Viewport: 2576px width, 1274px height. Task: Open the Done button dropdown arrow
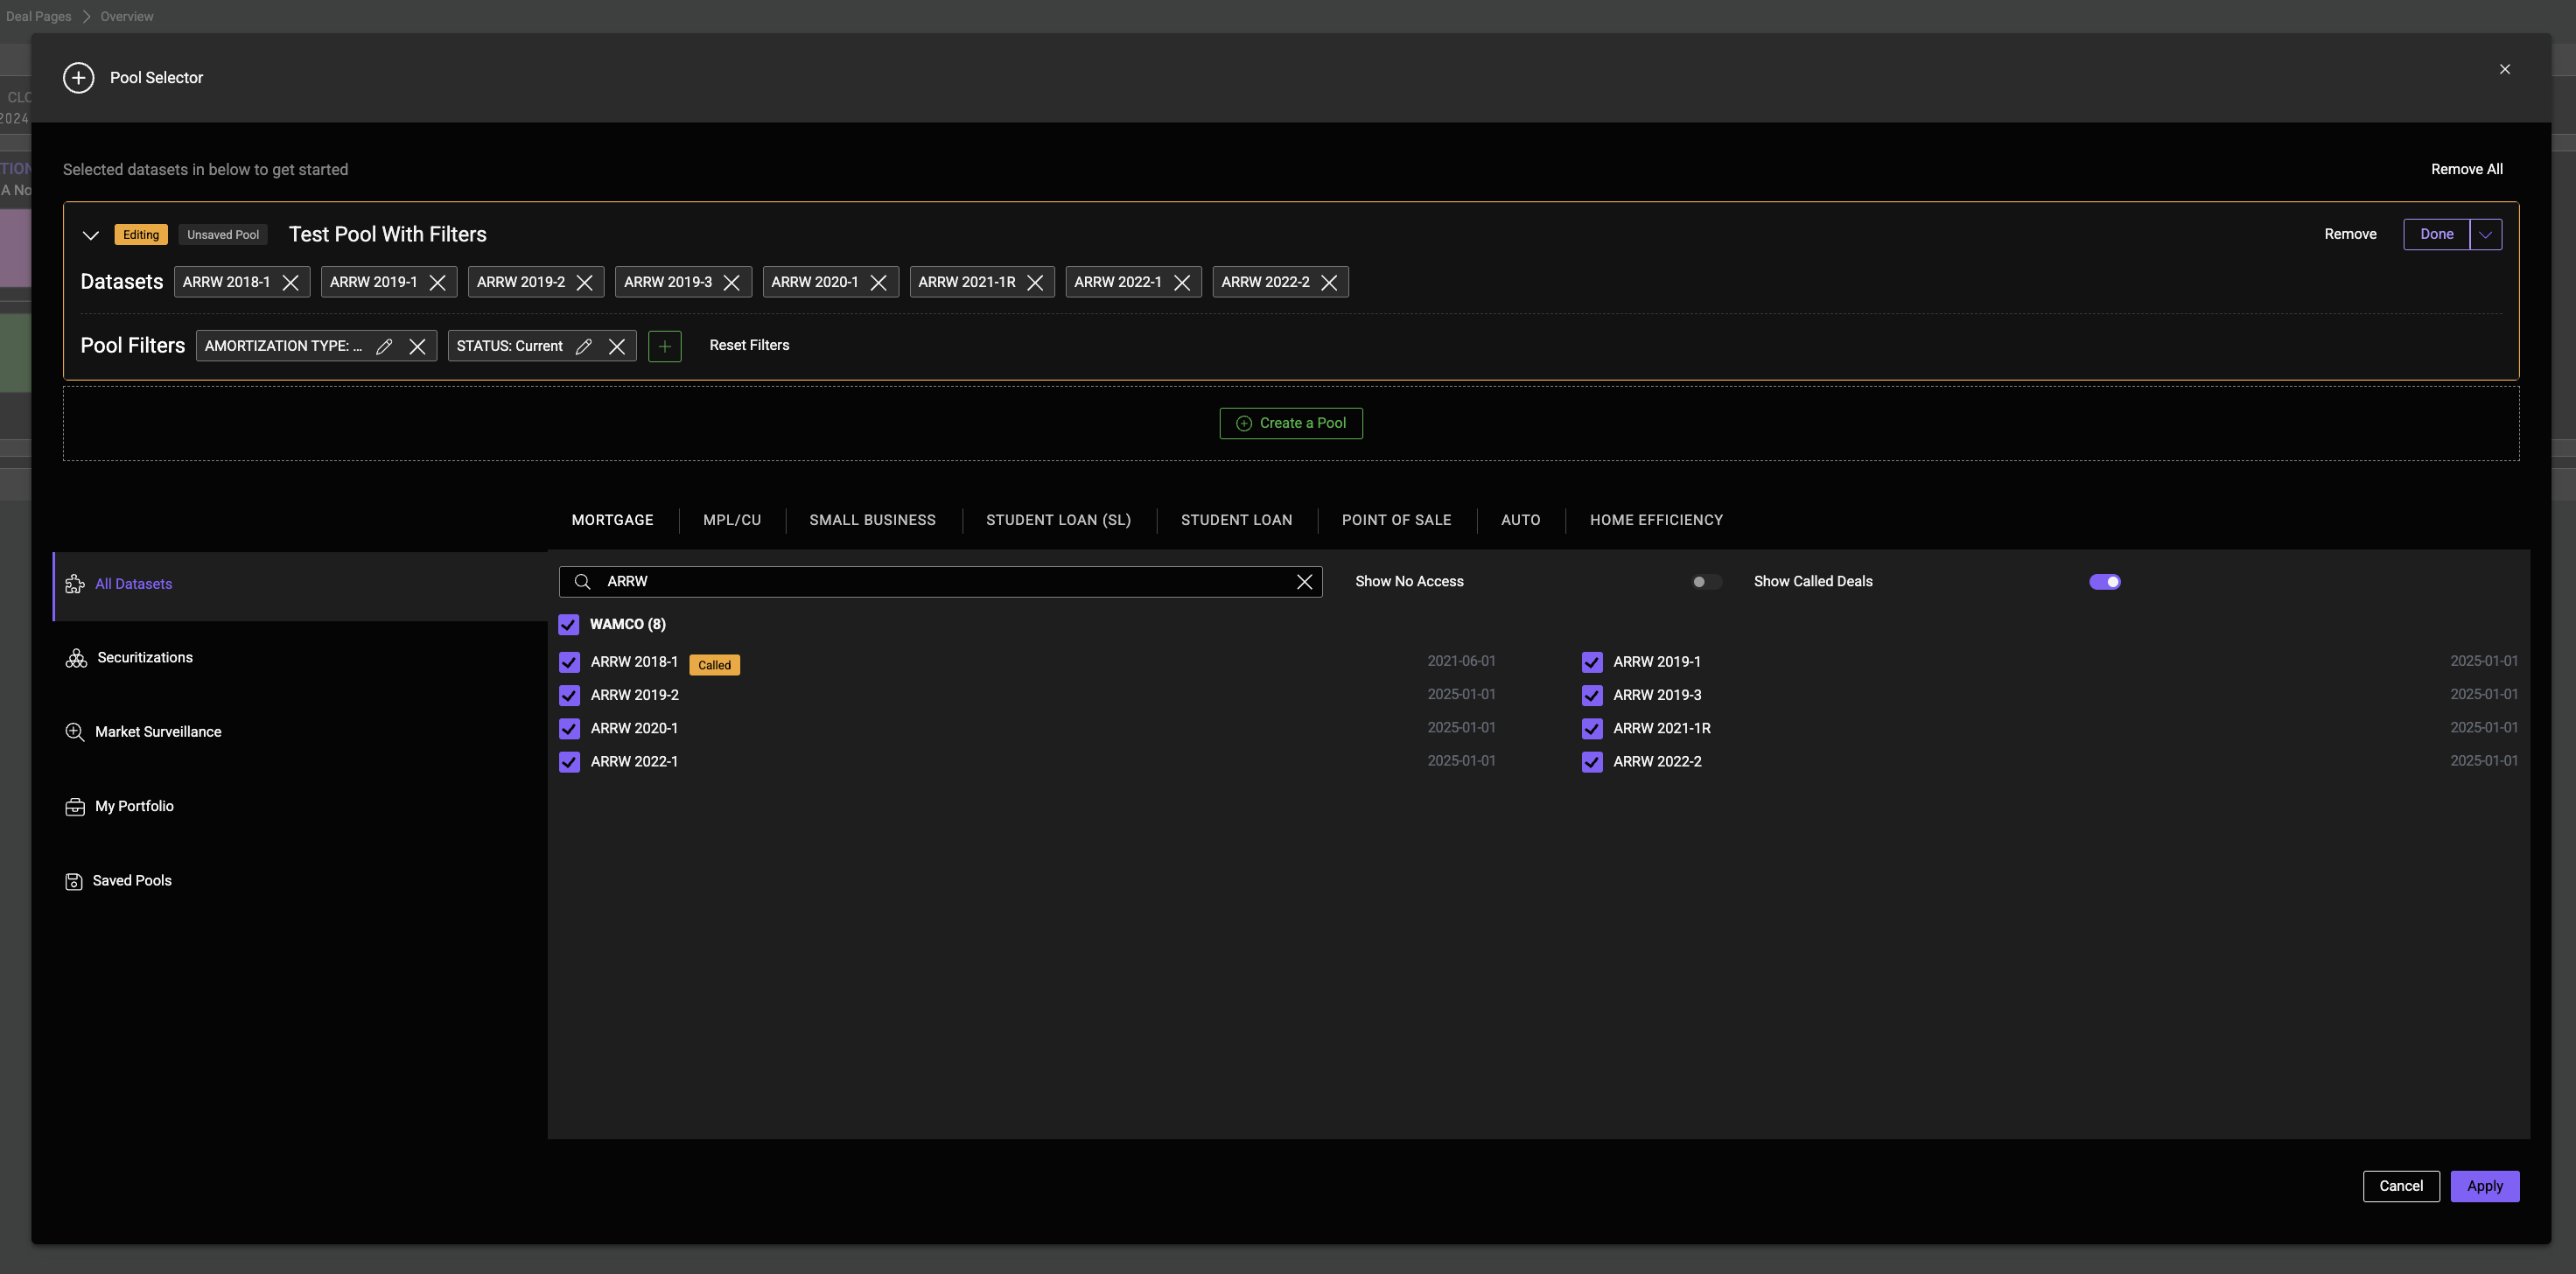tap(2485, 235)
